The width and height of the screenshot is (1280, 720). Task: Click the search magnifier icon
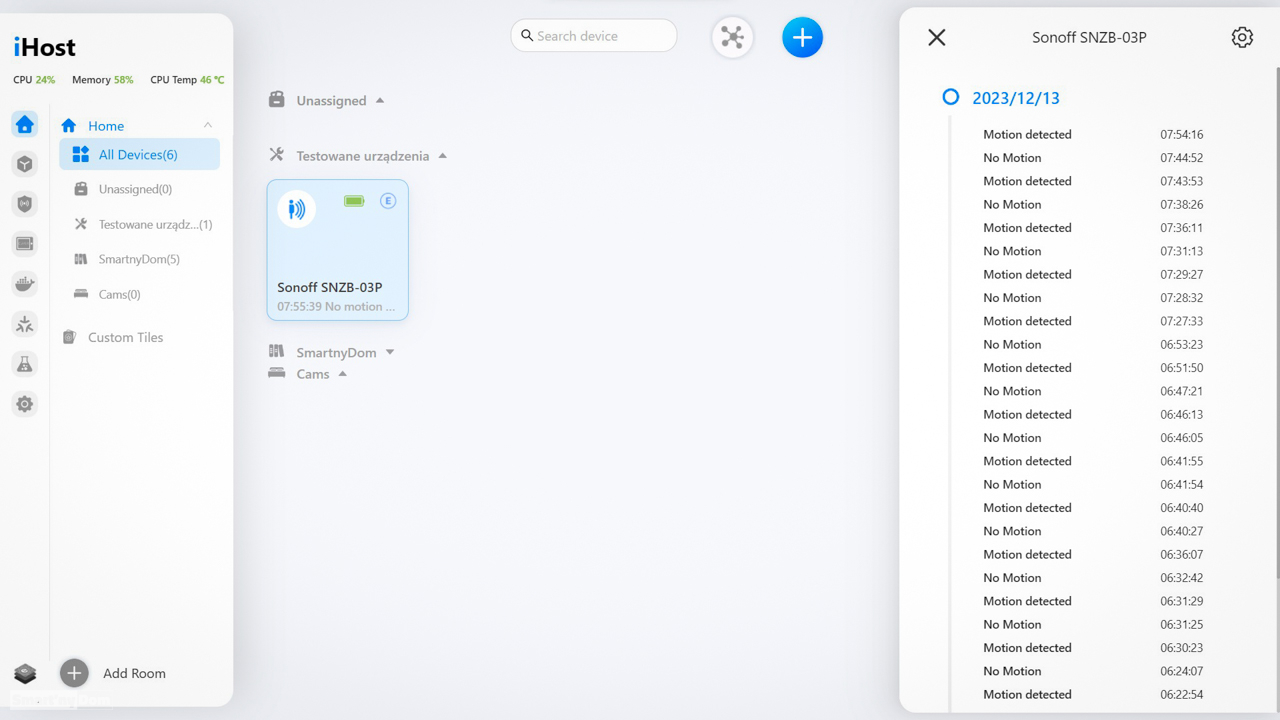(527, 36)
